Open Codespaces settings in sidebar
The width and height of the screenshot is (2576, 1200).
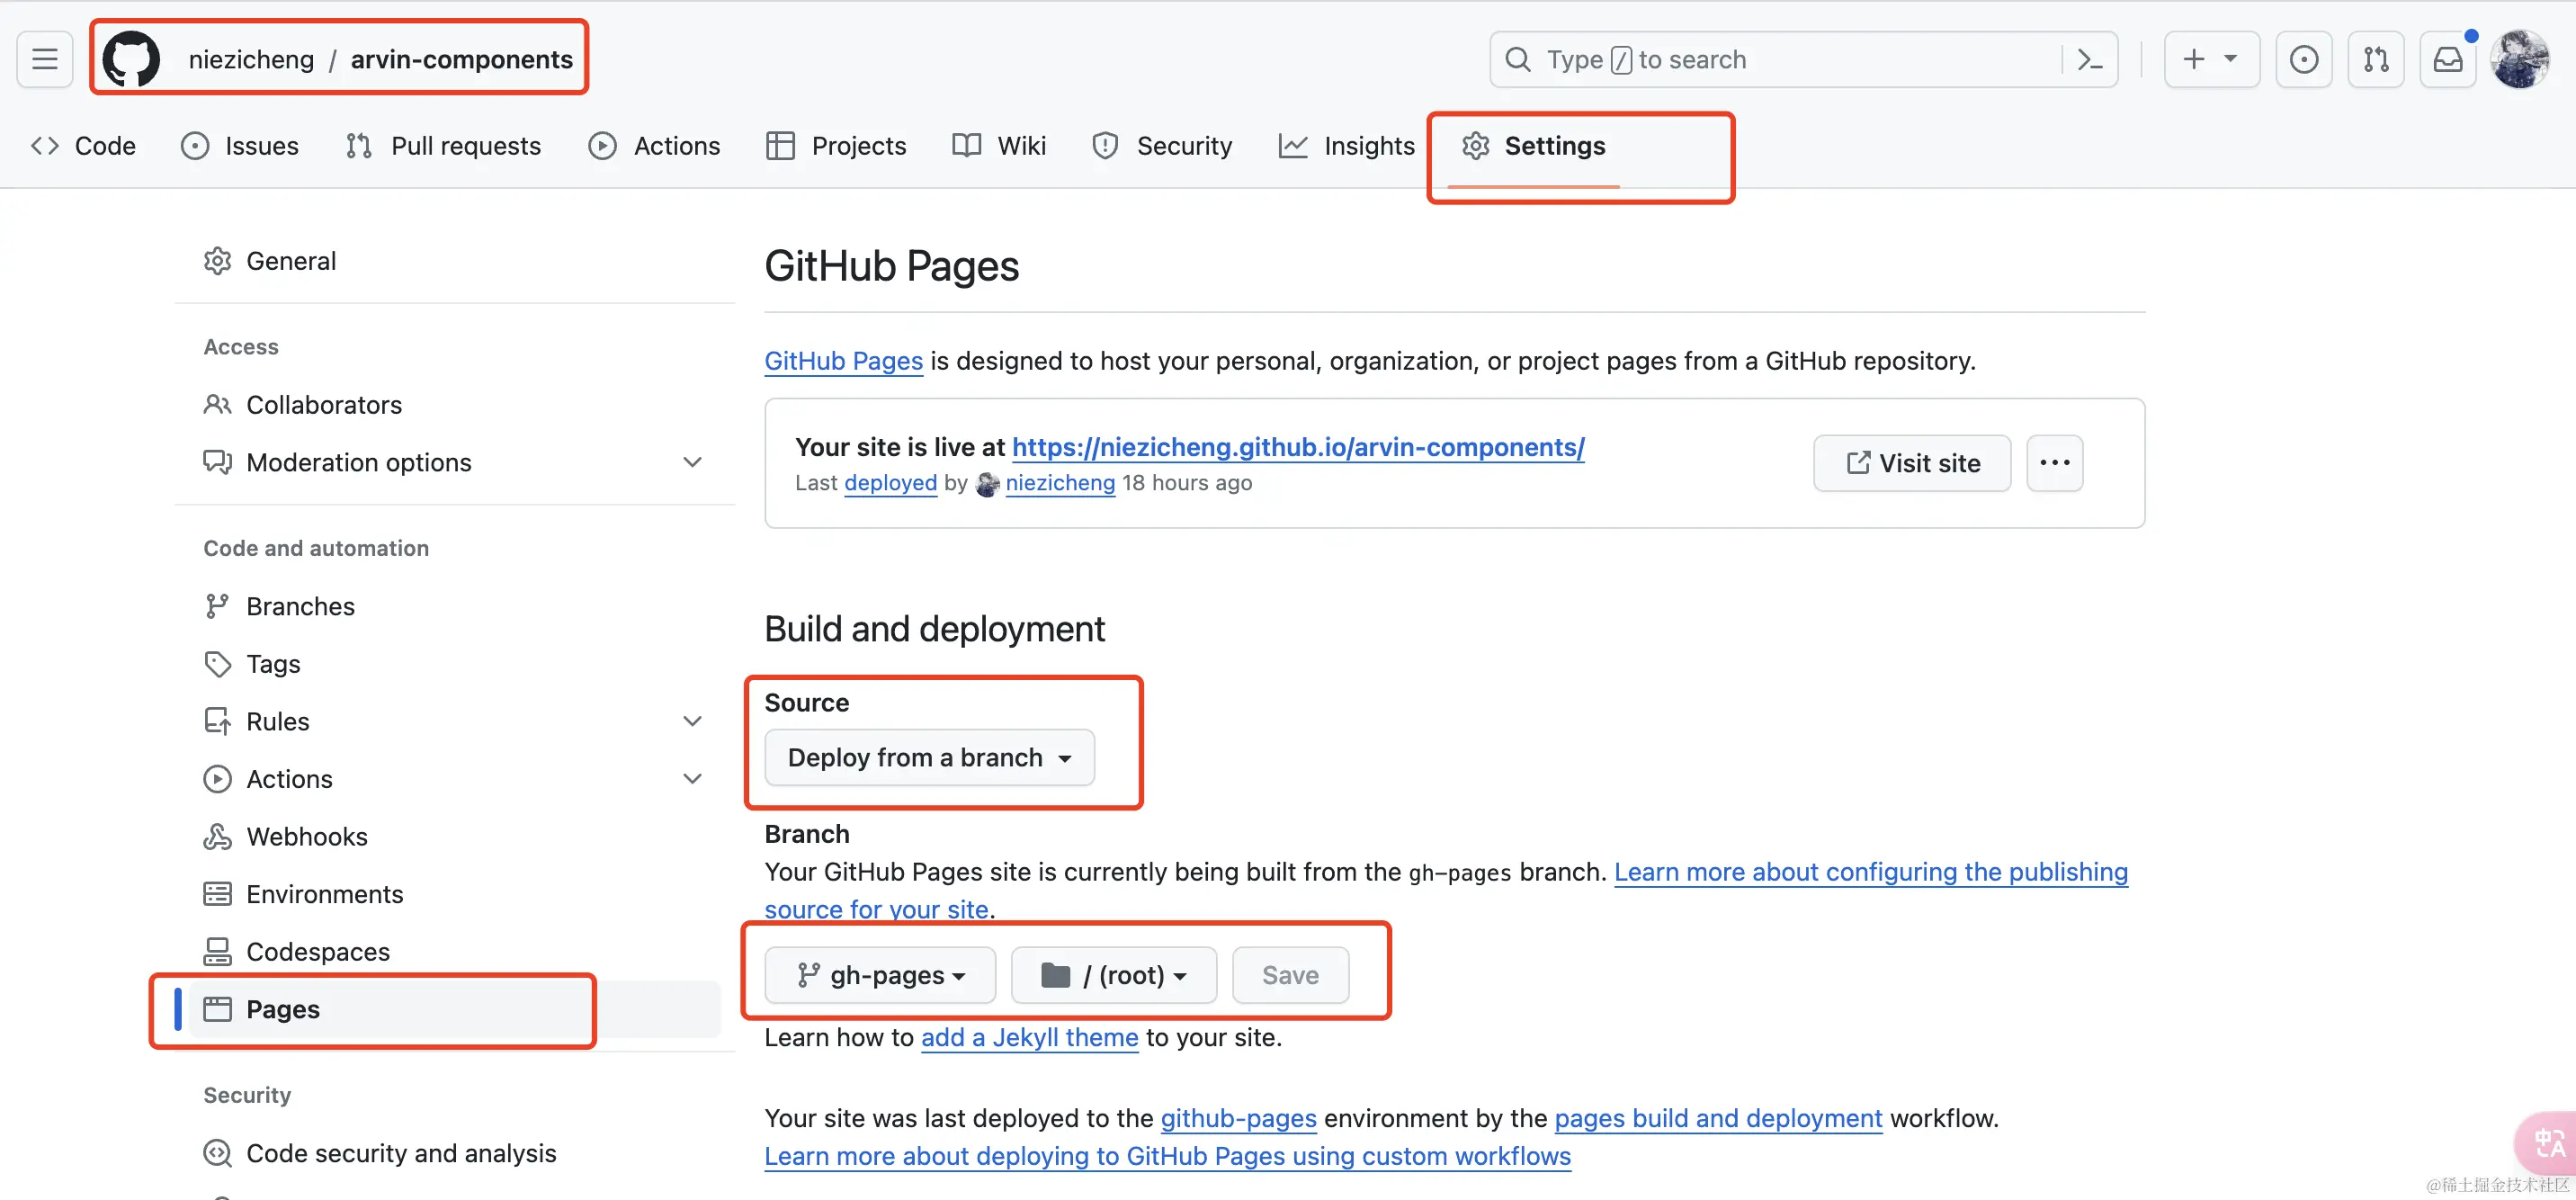coord(455,952)
